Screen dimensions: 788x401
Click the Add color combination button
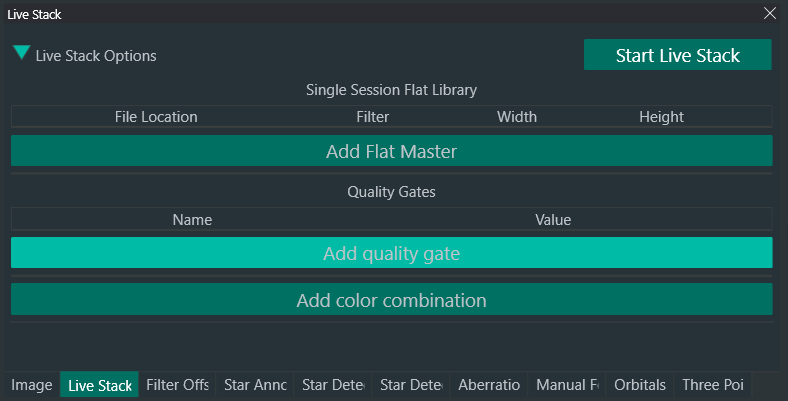(x=391, y=300)
